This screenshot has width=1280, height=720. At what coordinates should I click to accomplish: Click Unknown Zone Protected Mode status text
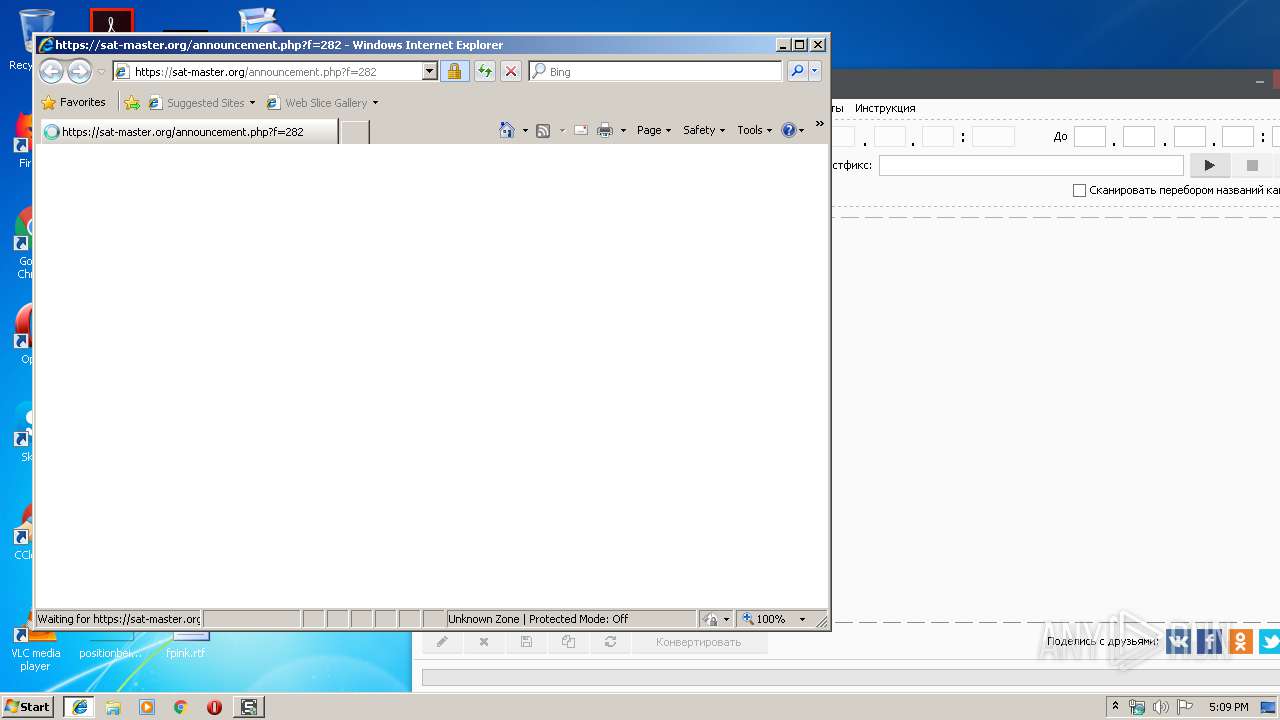[538, 619]
